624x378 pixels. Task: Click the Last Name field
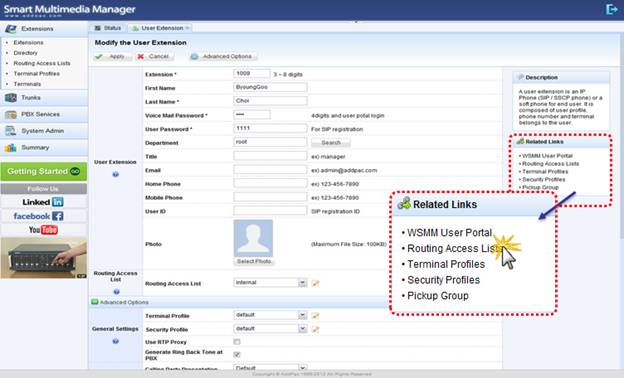point(270,101)
